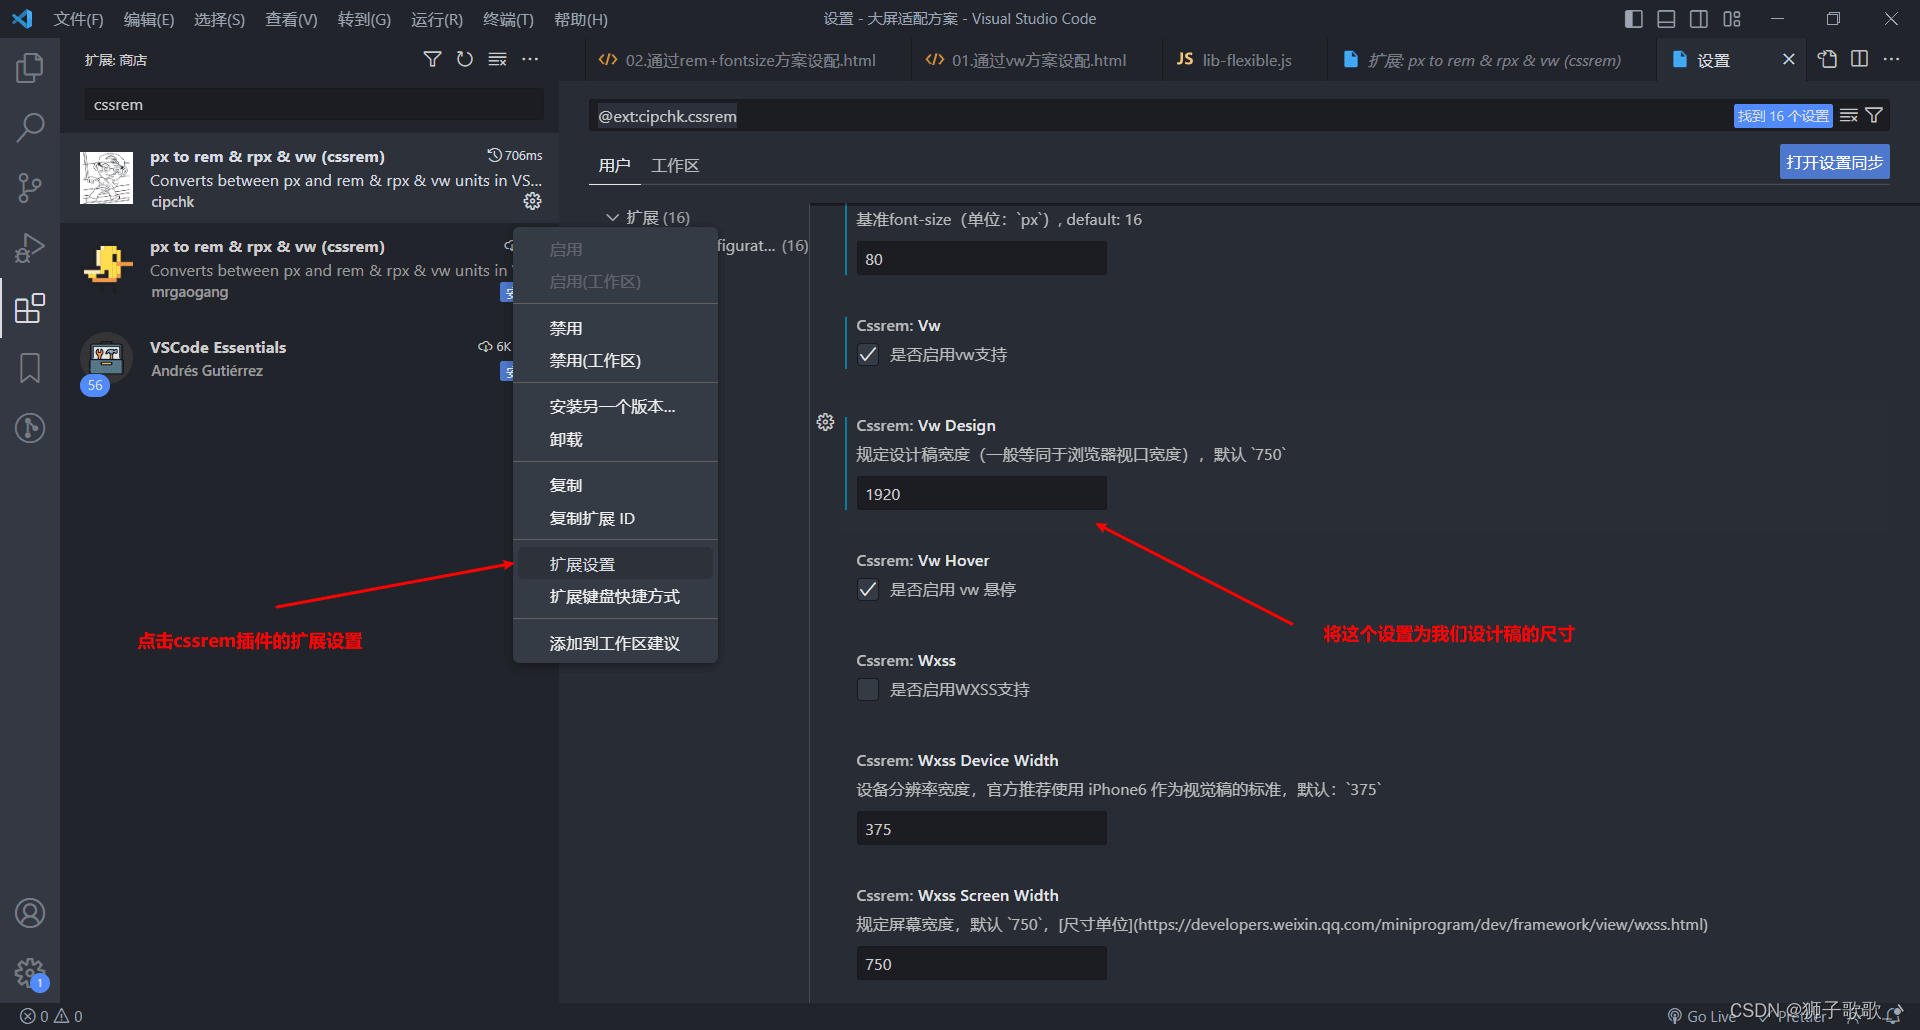
Task: Select the 工作区 settings scope tab
Action: [675, 165]
